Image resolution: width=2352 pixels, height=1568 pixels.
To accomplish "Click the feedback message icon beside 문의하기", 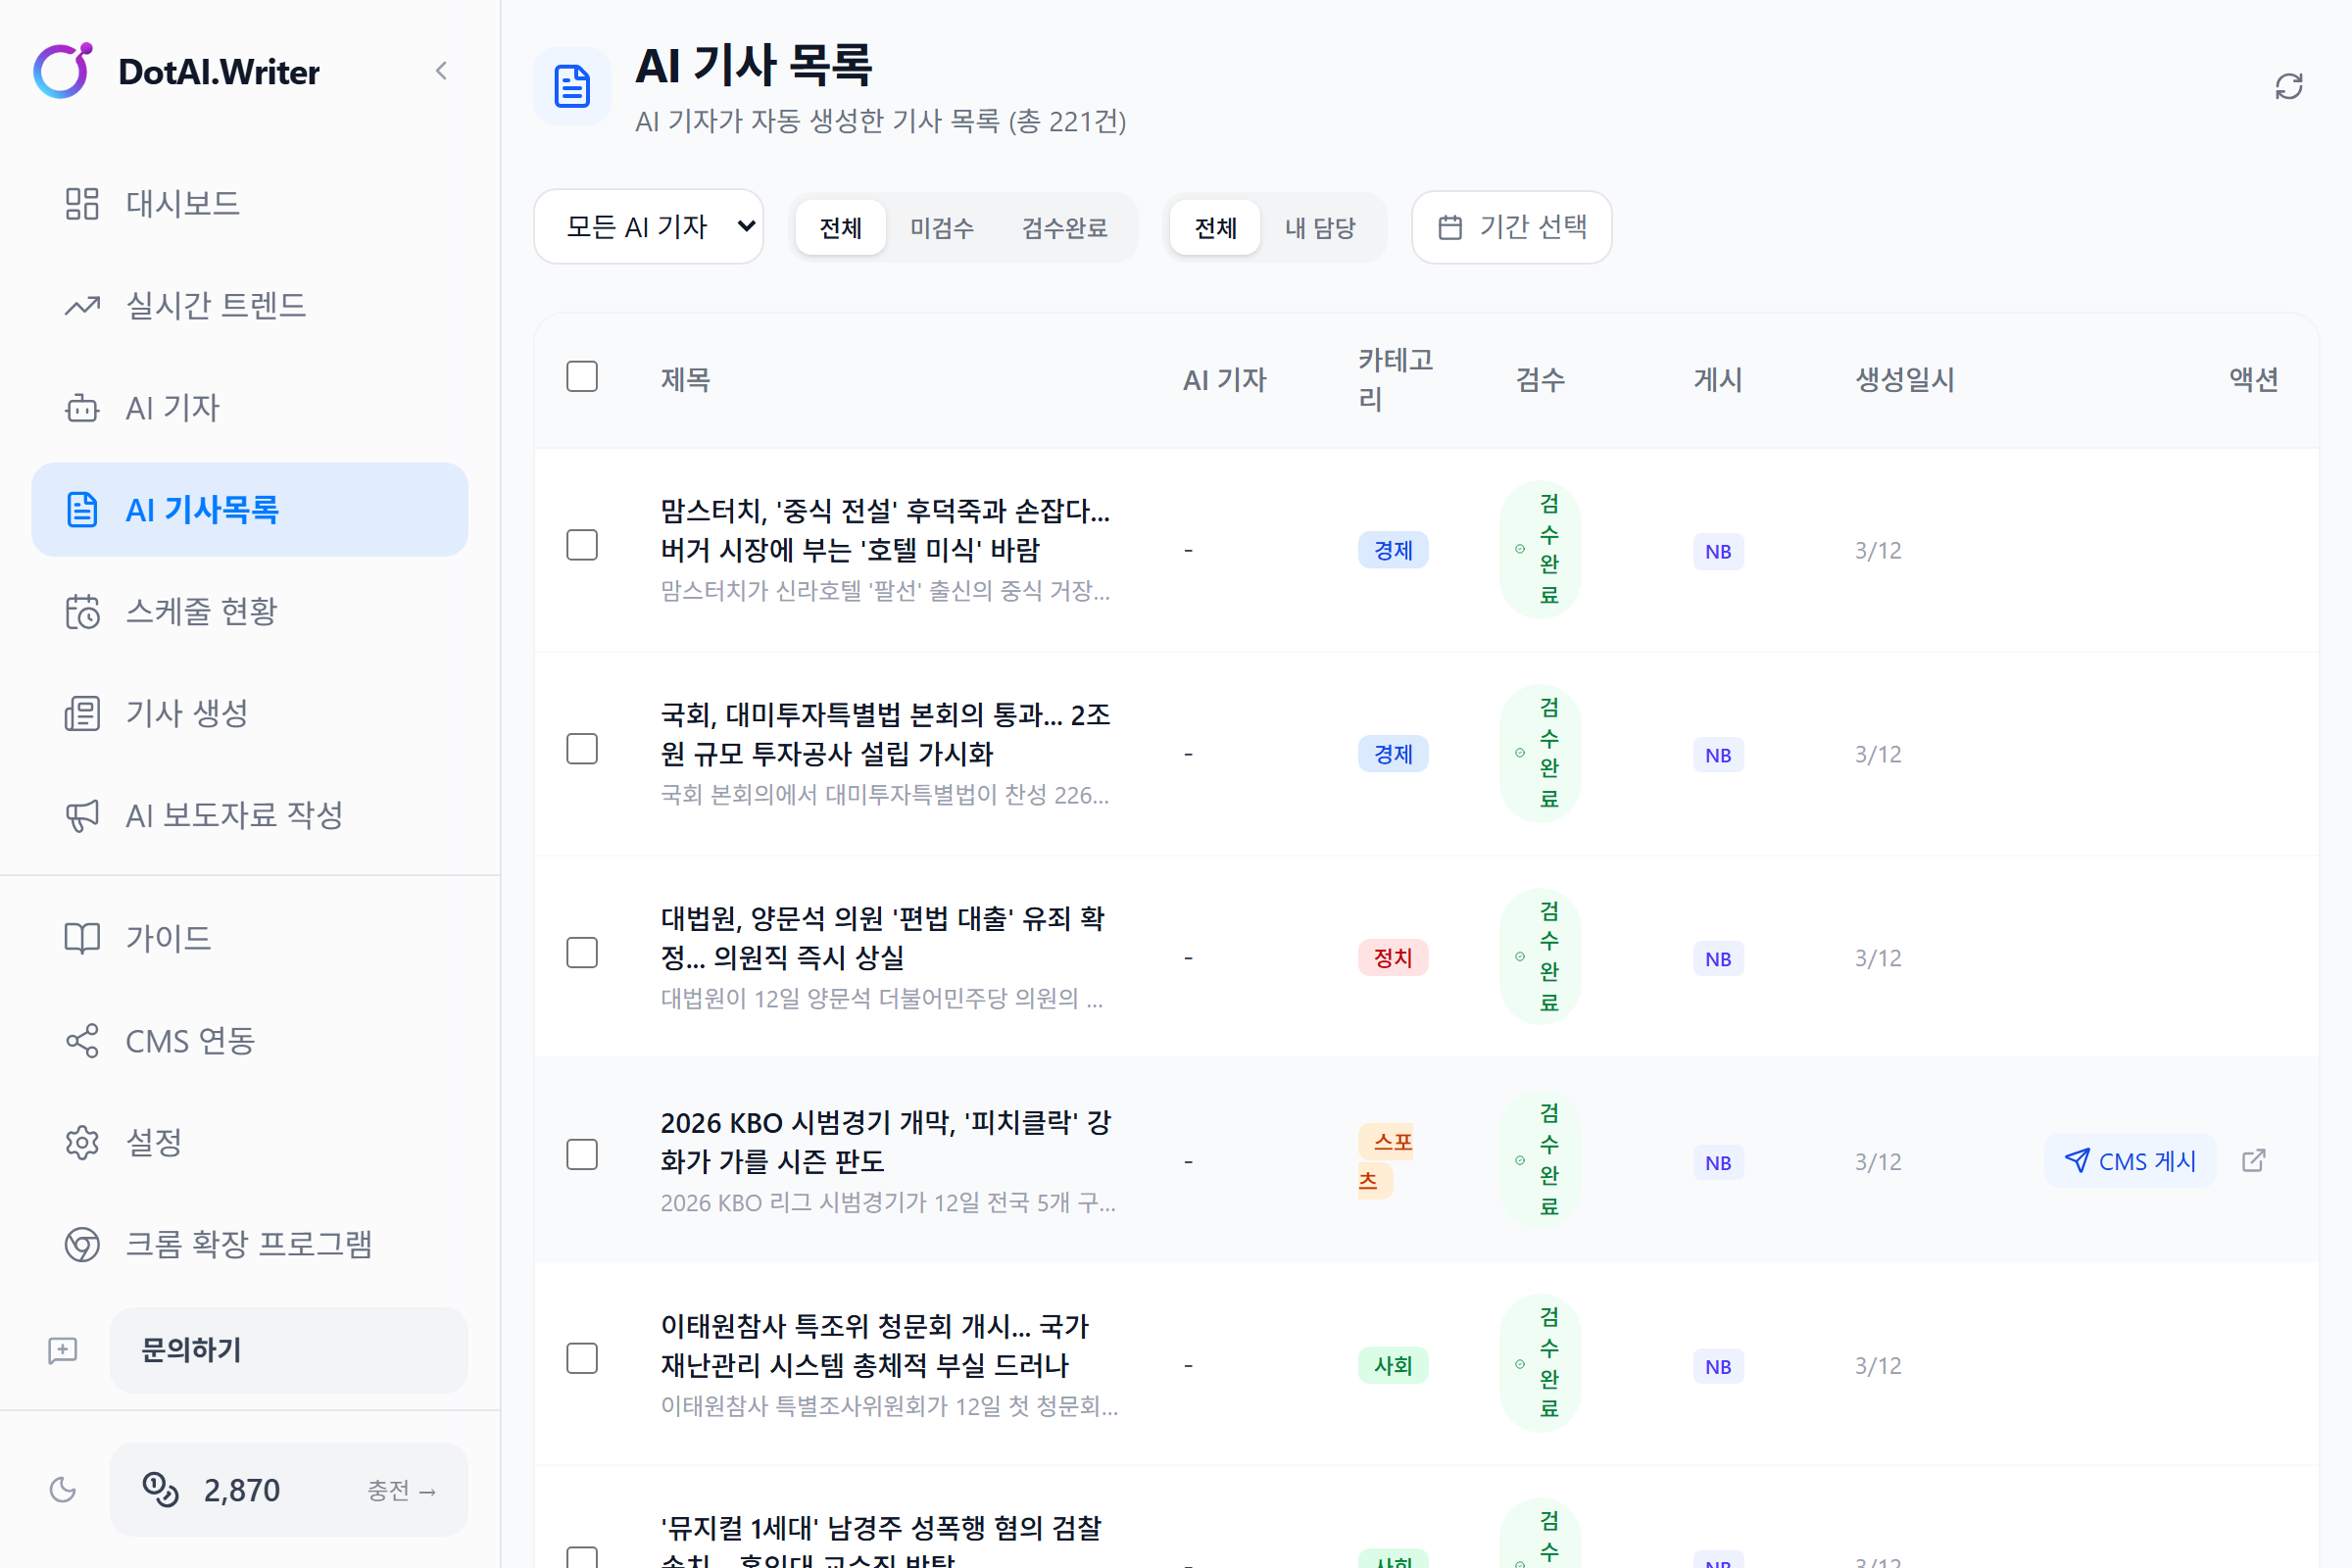I will tap(63, 1351).
